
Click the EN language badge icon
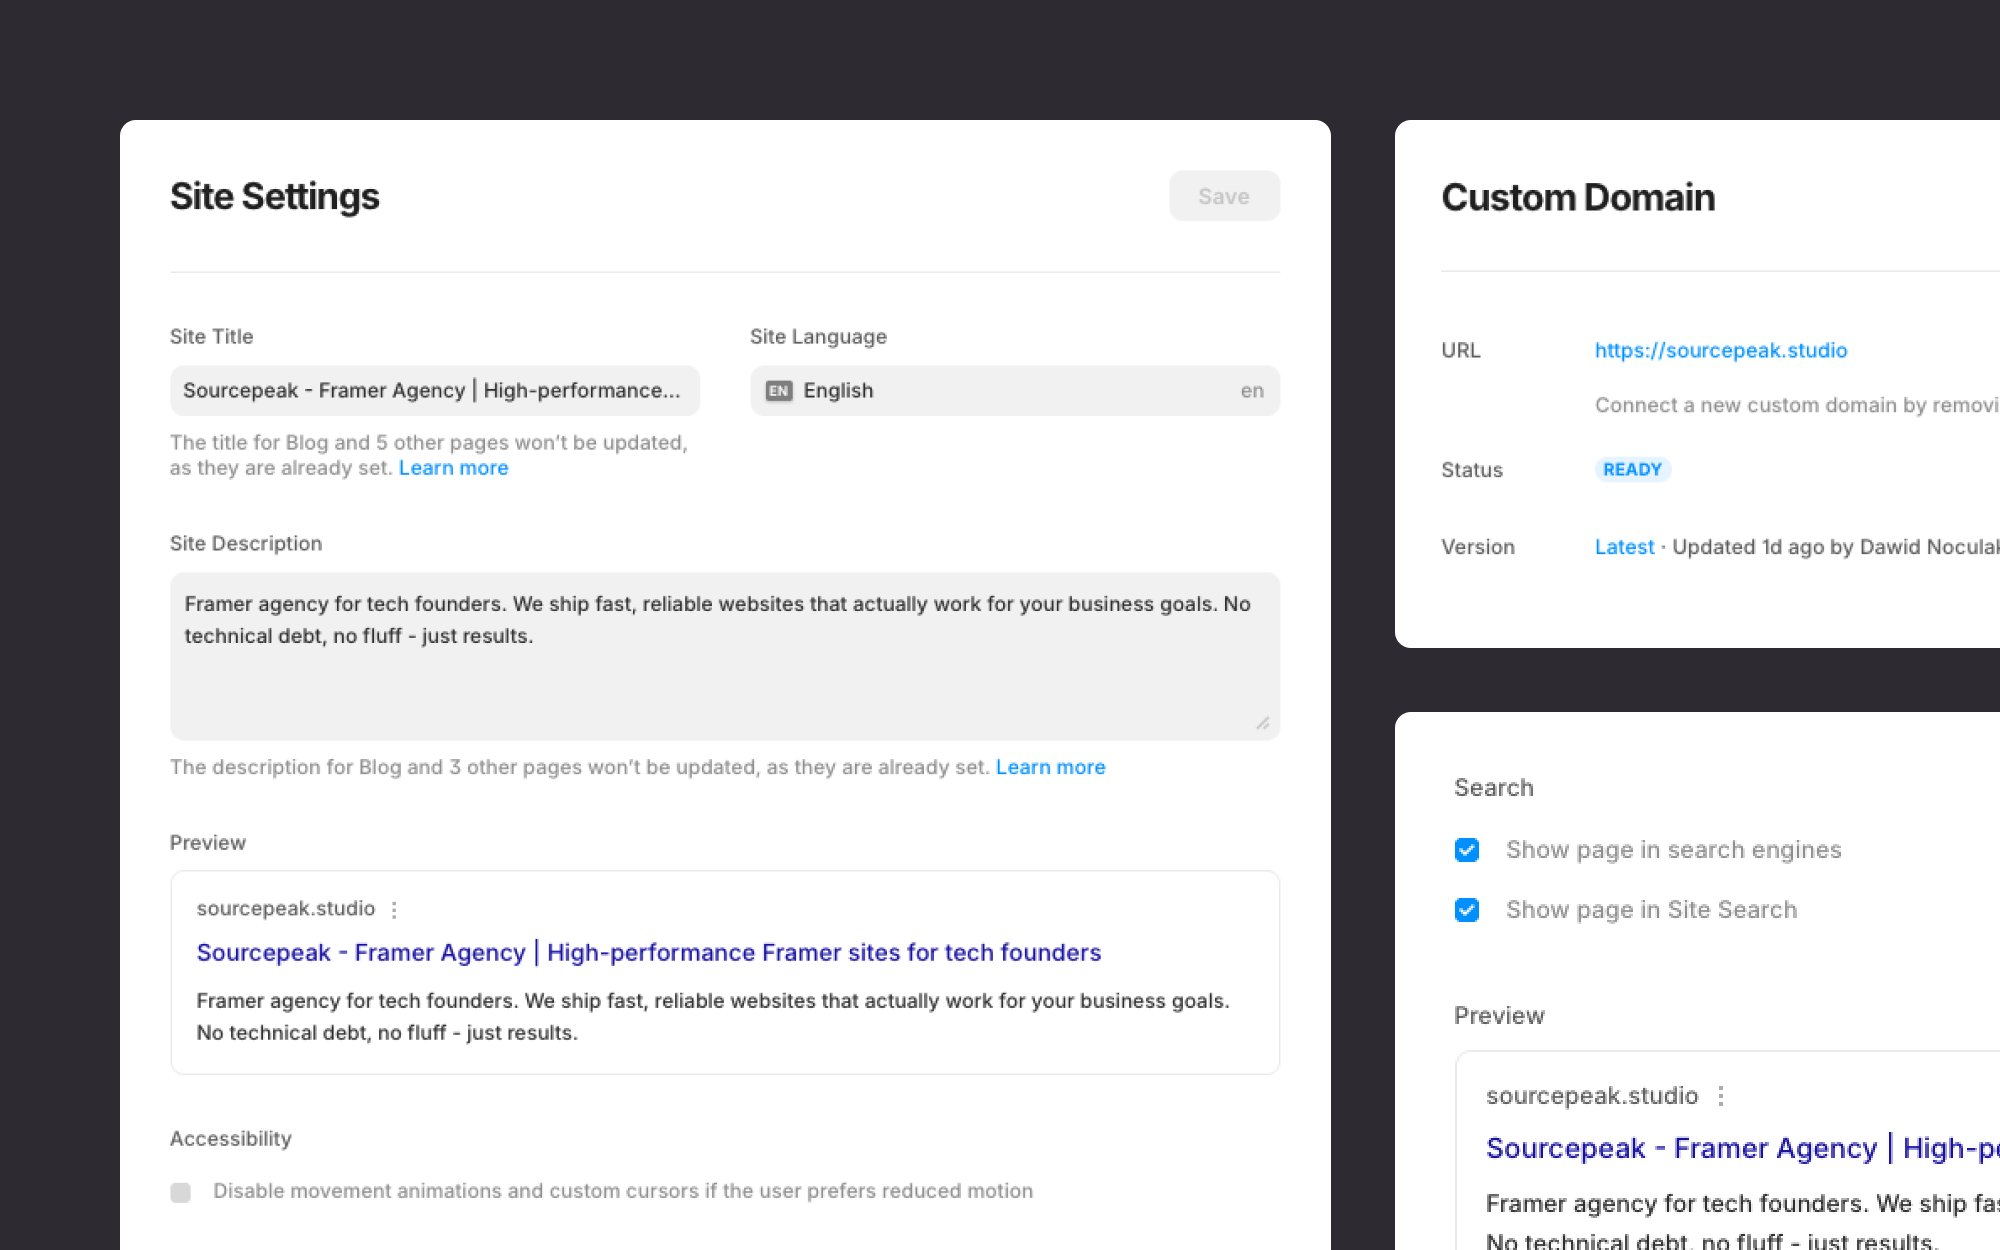point(779,391)
